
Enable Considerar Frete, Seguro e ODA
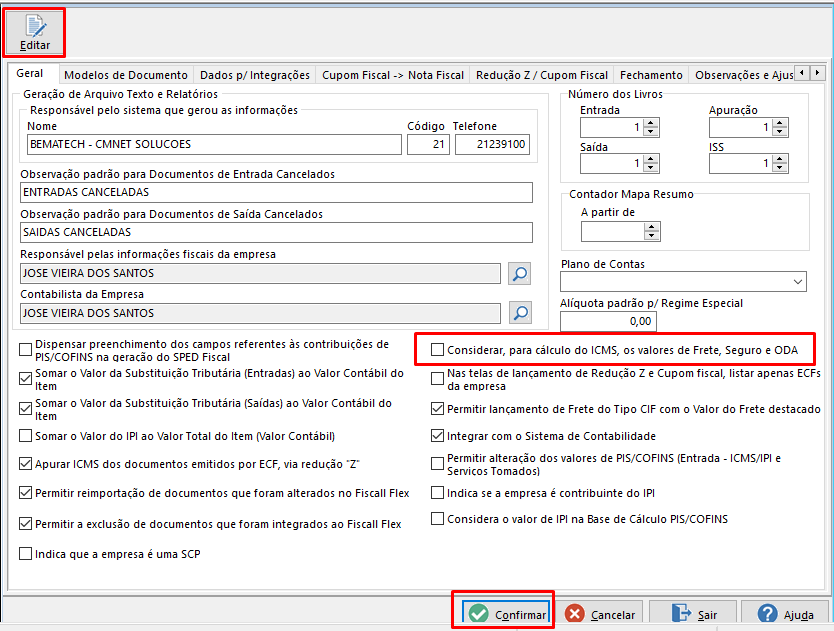pos(437,350)
